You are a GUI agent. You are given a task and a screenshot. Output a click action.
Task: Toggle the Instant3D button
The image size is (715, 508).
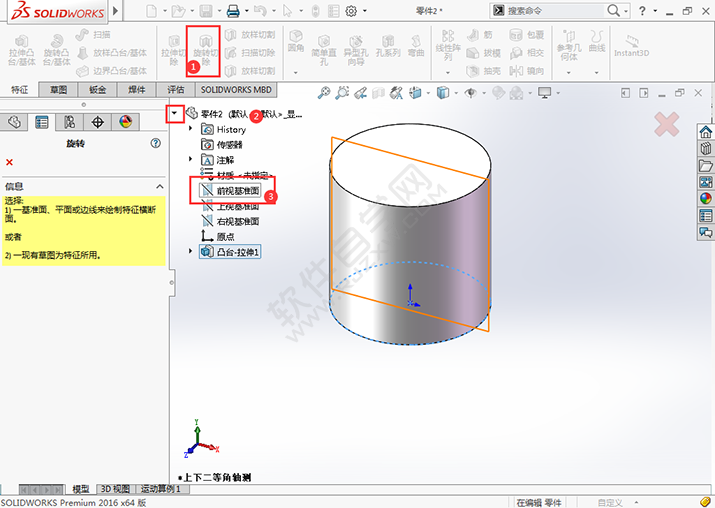click(x=632, y=48)
